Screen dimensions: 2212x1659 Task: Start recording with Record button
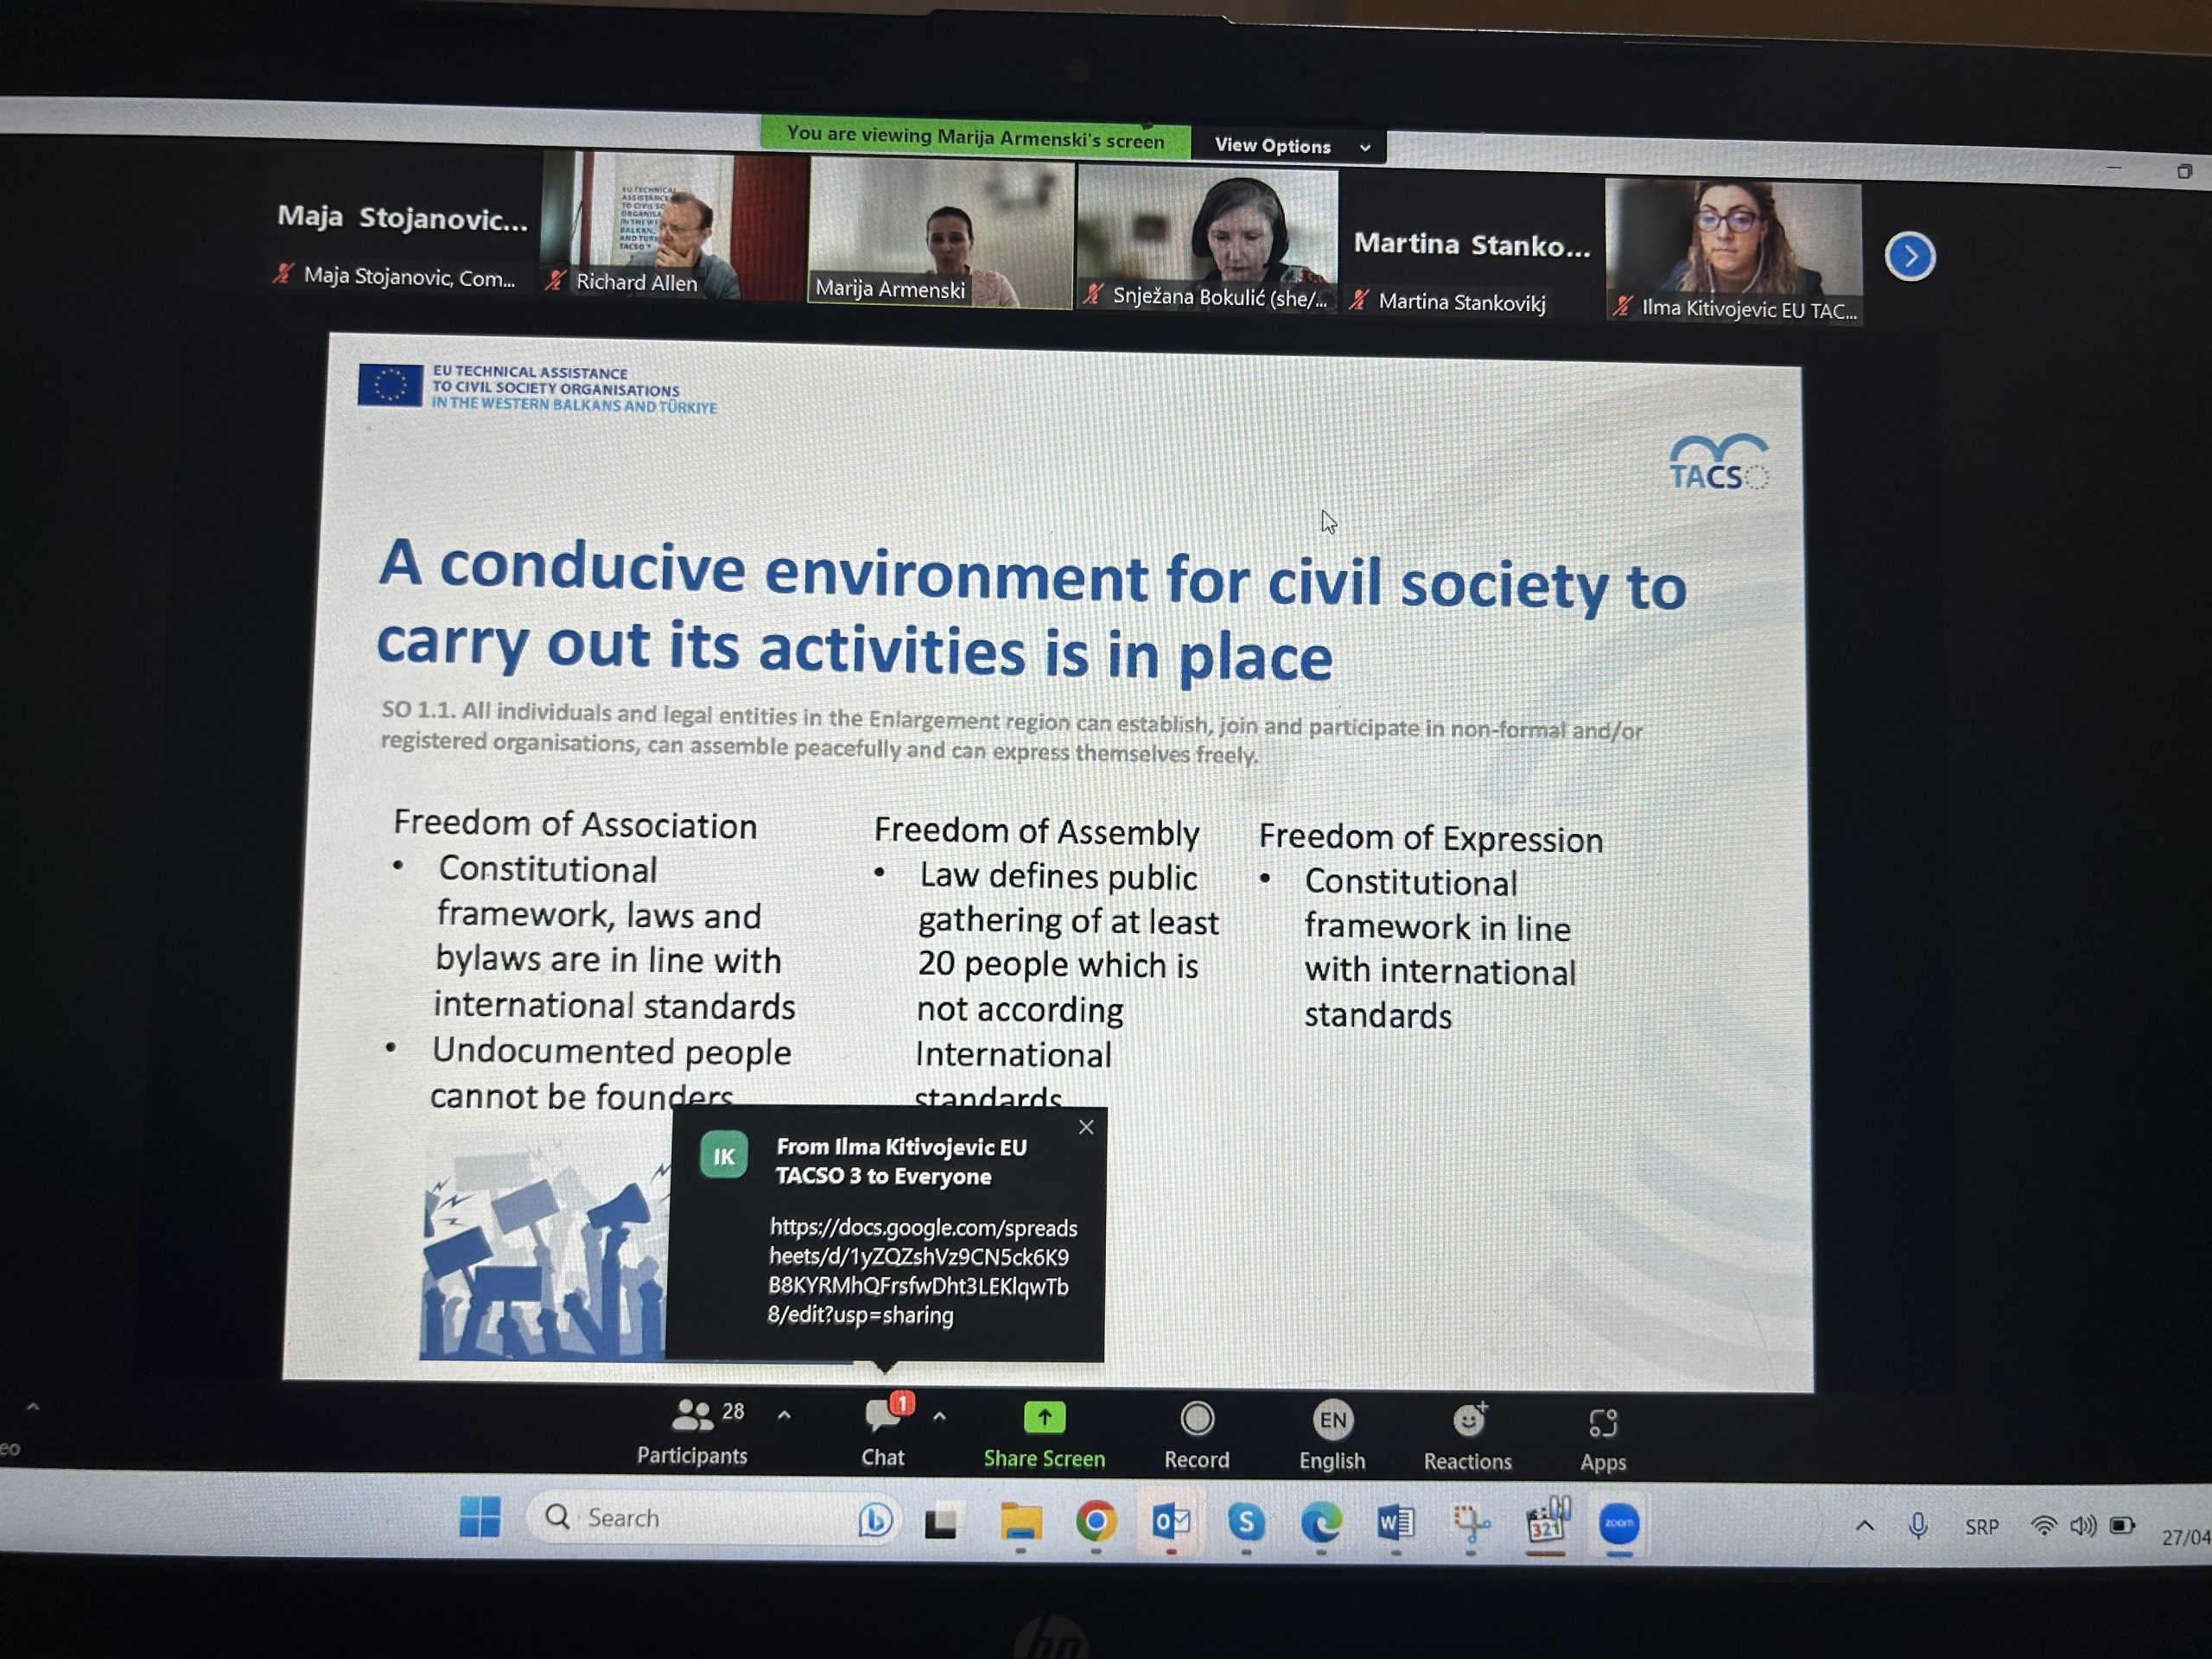[1196, 1438]
